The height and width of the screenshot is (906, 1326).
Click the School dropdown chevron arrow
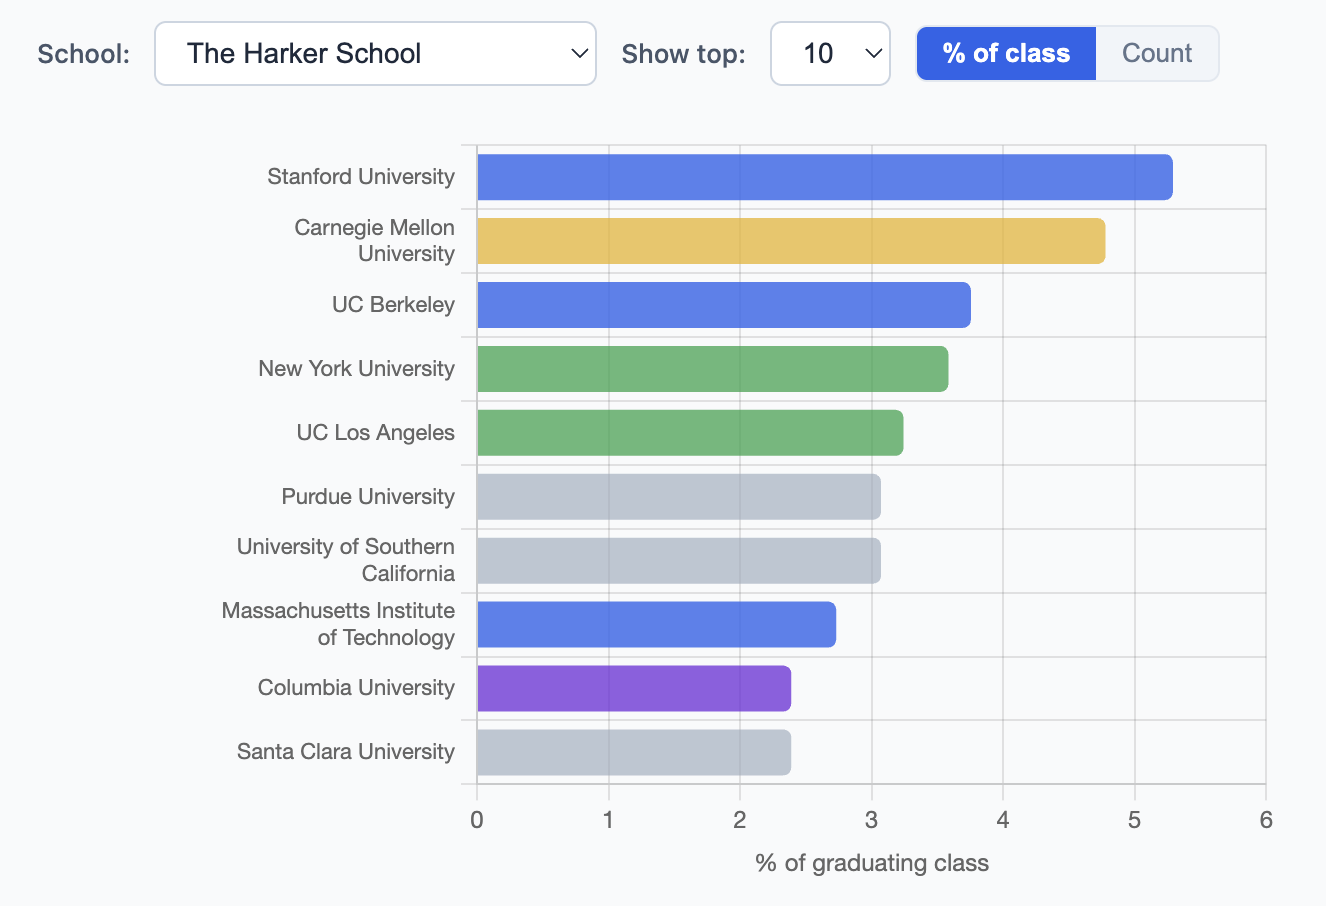tap(578, 53)
